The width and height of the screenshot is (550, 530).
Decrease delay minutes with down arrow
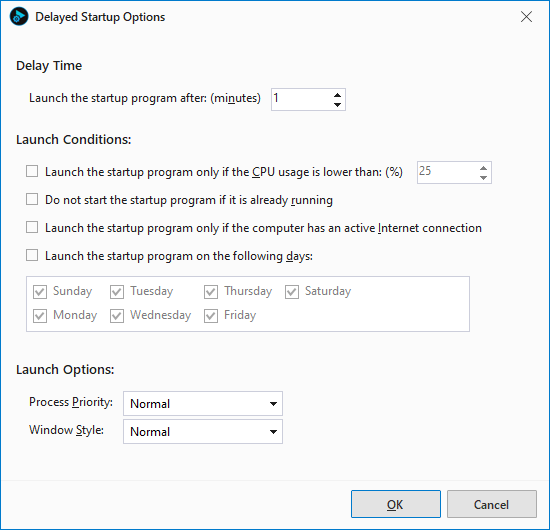(337, 105)
